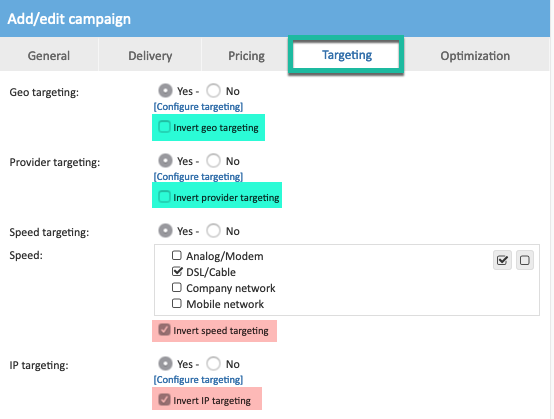Select the Mobile network checkbox
Viewport: 554px width, 419px height.
177,303
